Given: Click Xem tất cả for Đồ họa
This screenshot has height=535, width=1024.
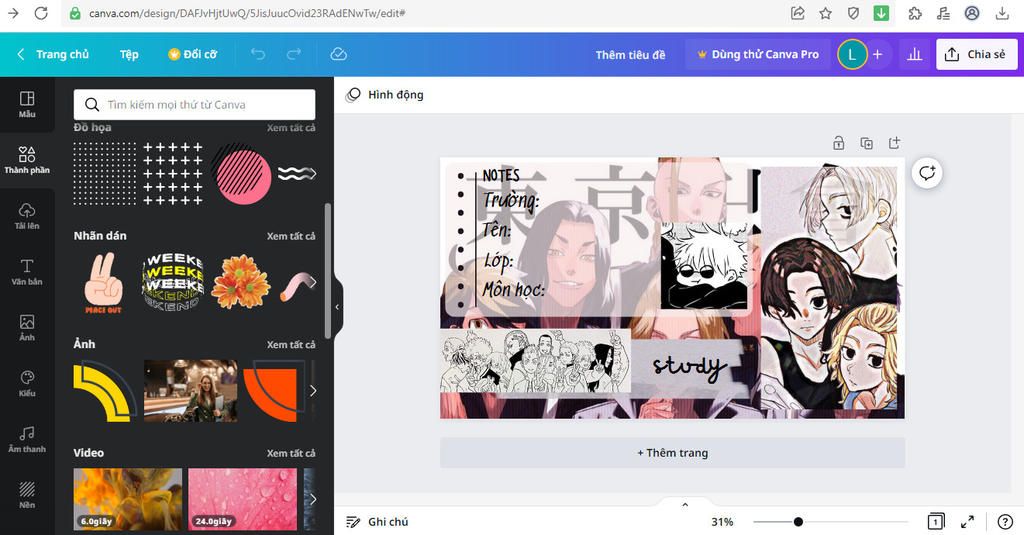Looking at the screenshot, I should [291, 127].
